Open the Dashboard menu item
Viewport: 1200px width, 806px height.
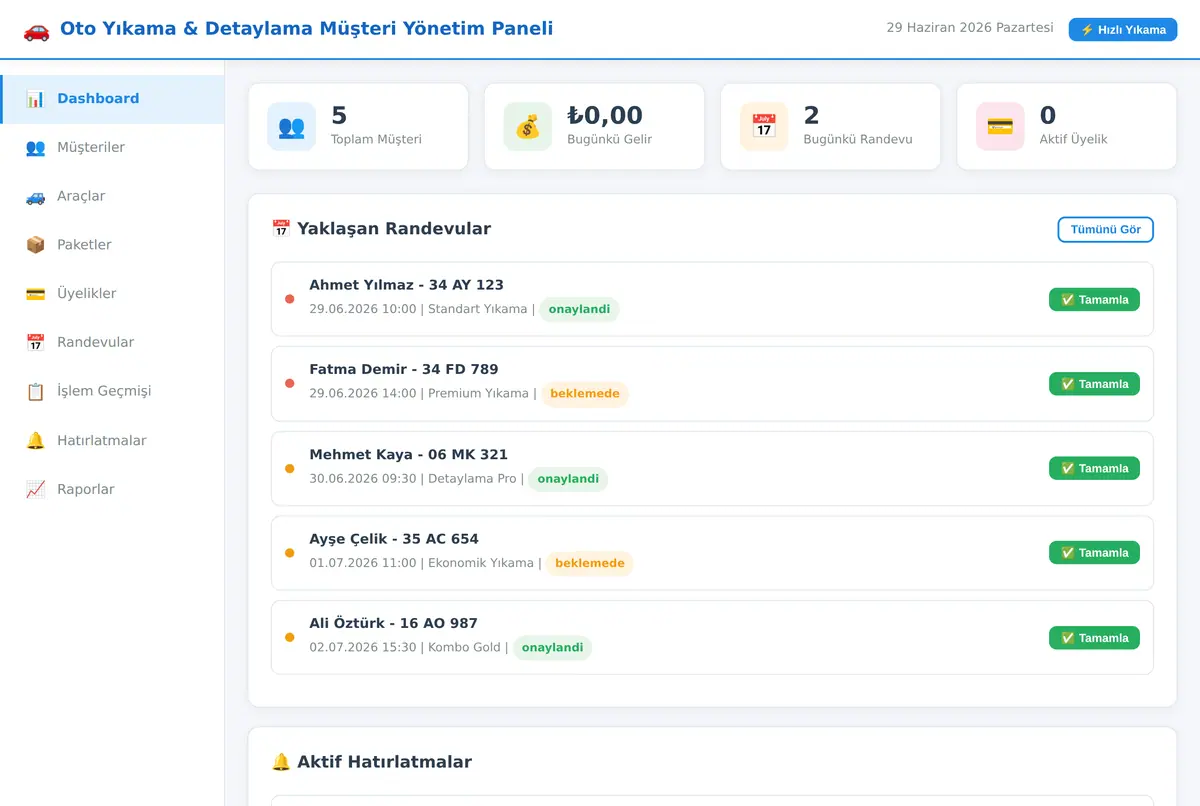tap(112, 99)
